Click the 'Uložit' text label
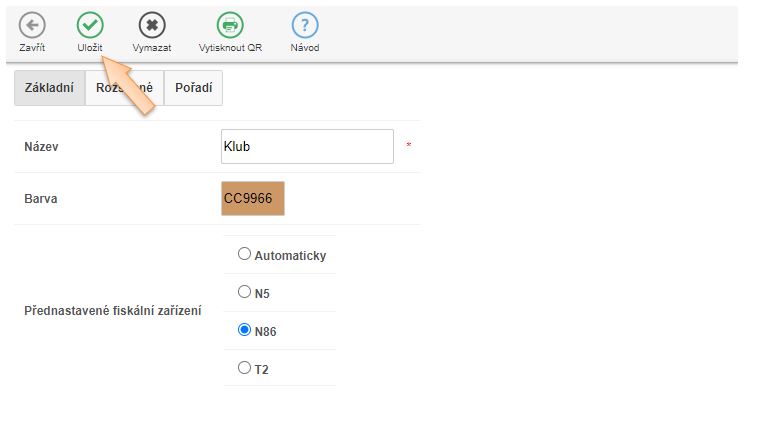The width and height of the screenshot is (771, 425). click(90, 48)
